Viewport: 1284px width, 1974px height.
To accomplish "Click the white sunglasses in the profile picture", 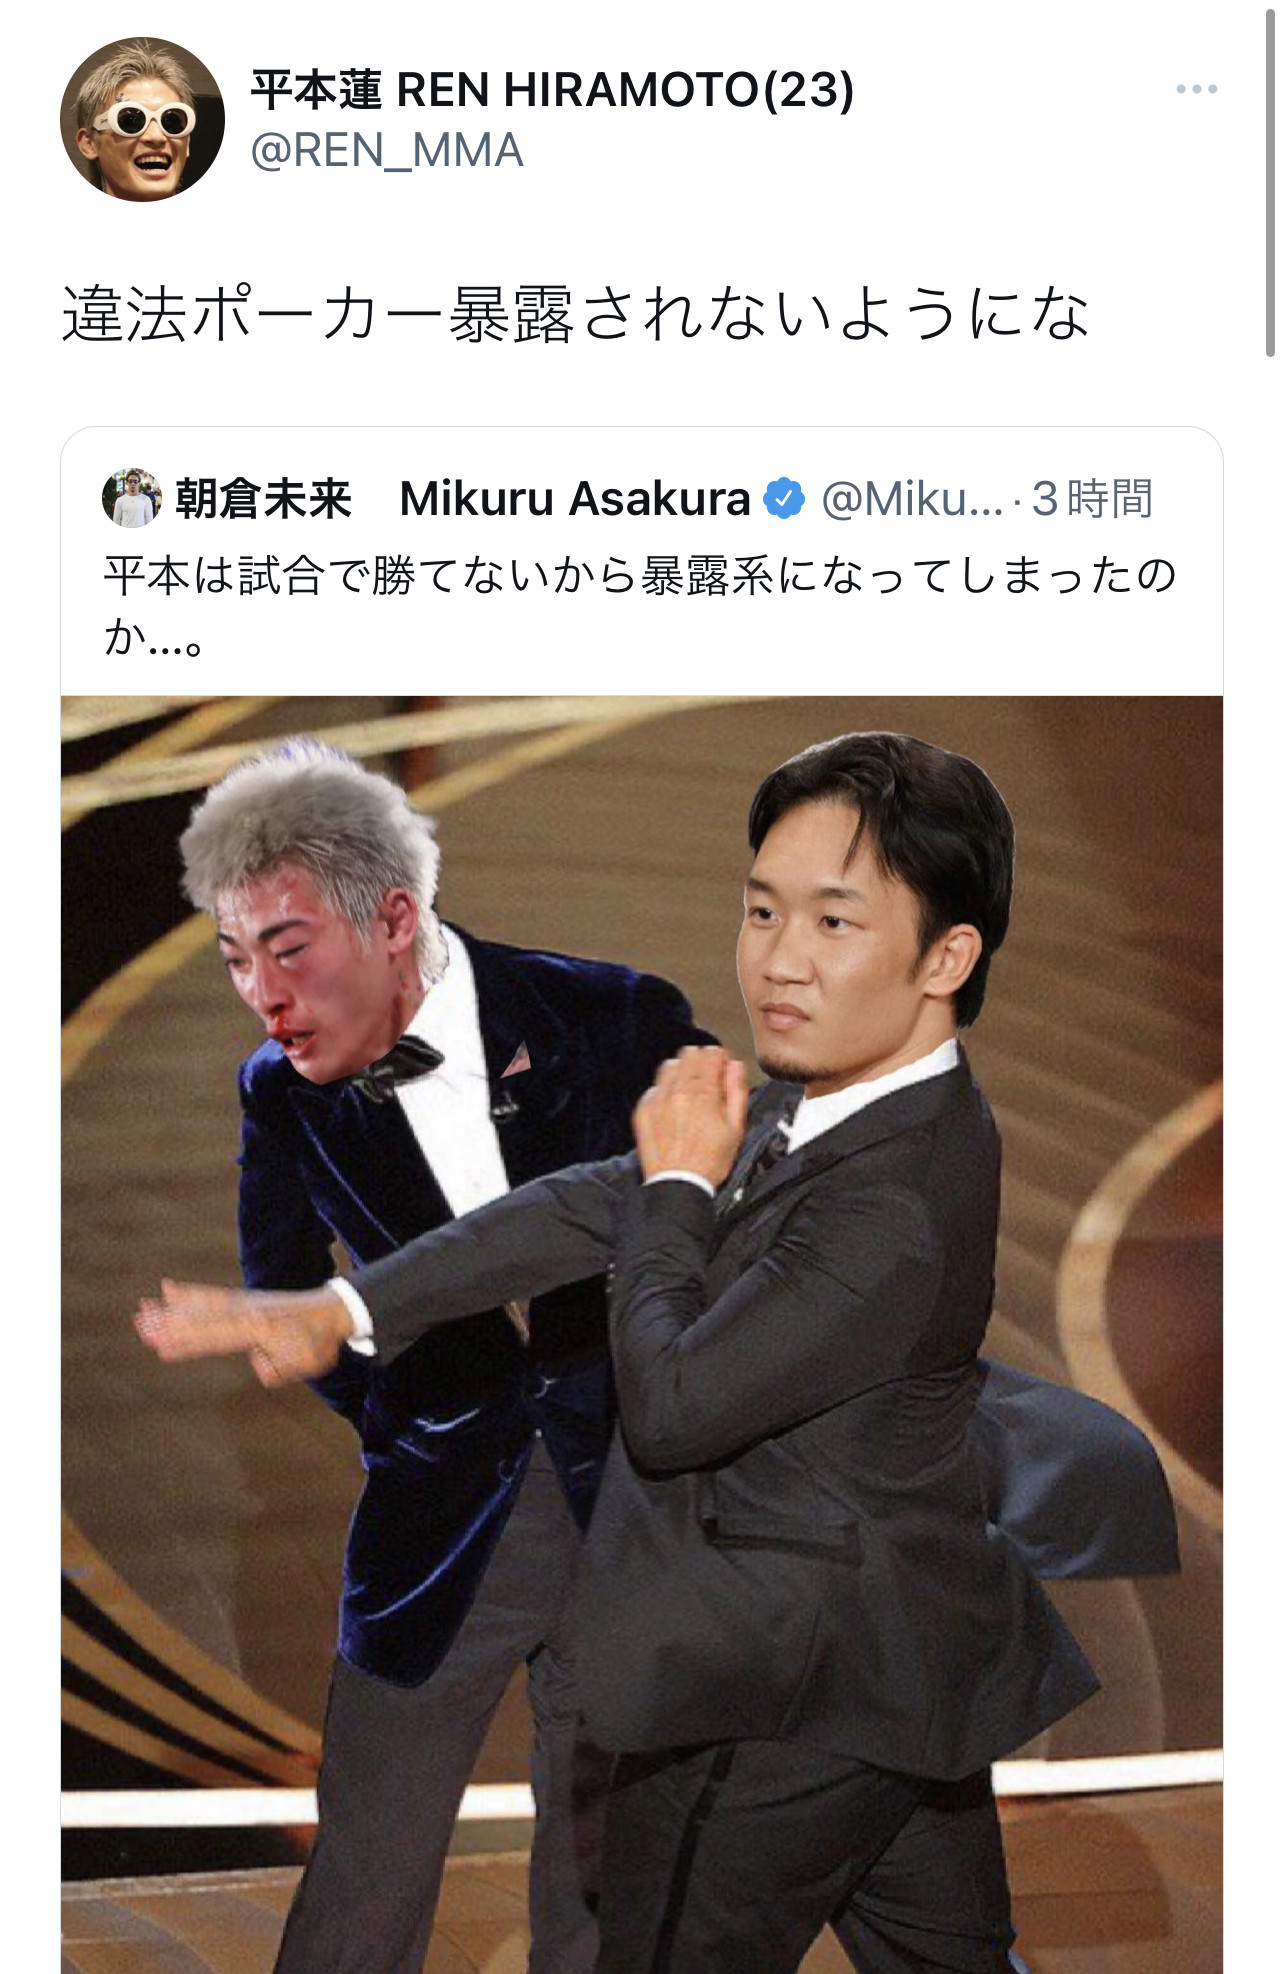I will pos(145,120).
